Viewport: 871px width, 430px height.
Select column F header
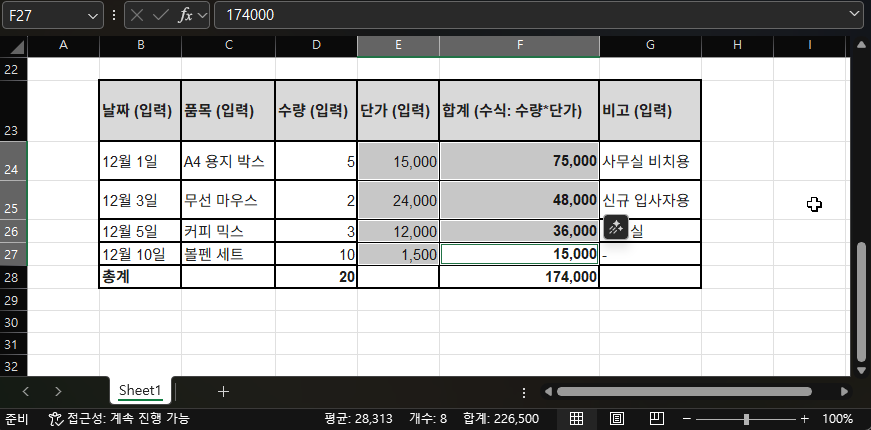(x=519, y=46)
